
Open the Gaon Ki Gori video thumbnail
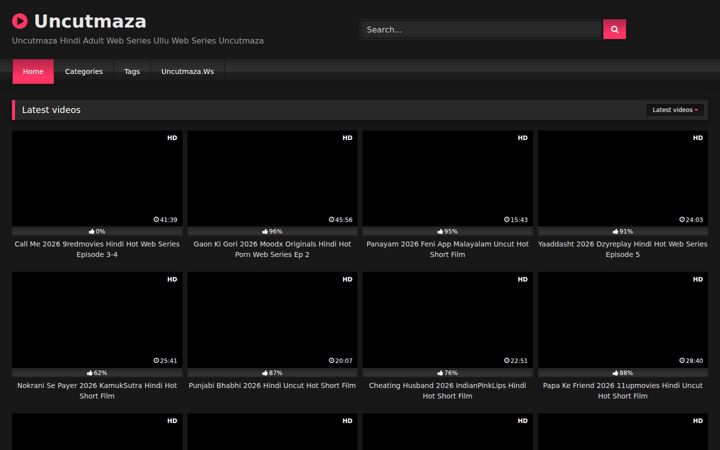click(x=272, y=178)
